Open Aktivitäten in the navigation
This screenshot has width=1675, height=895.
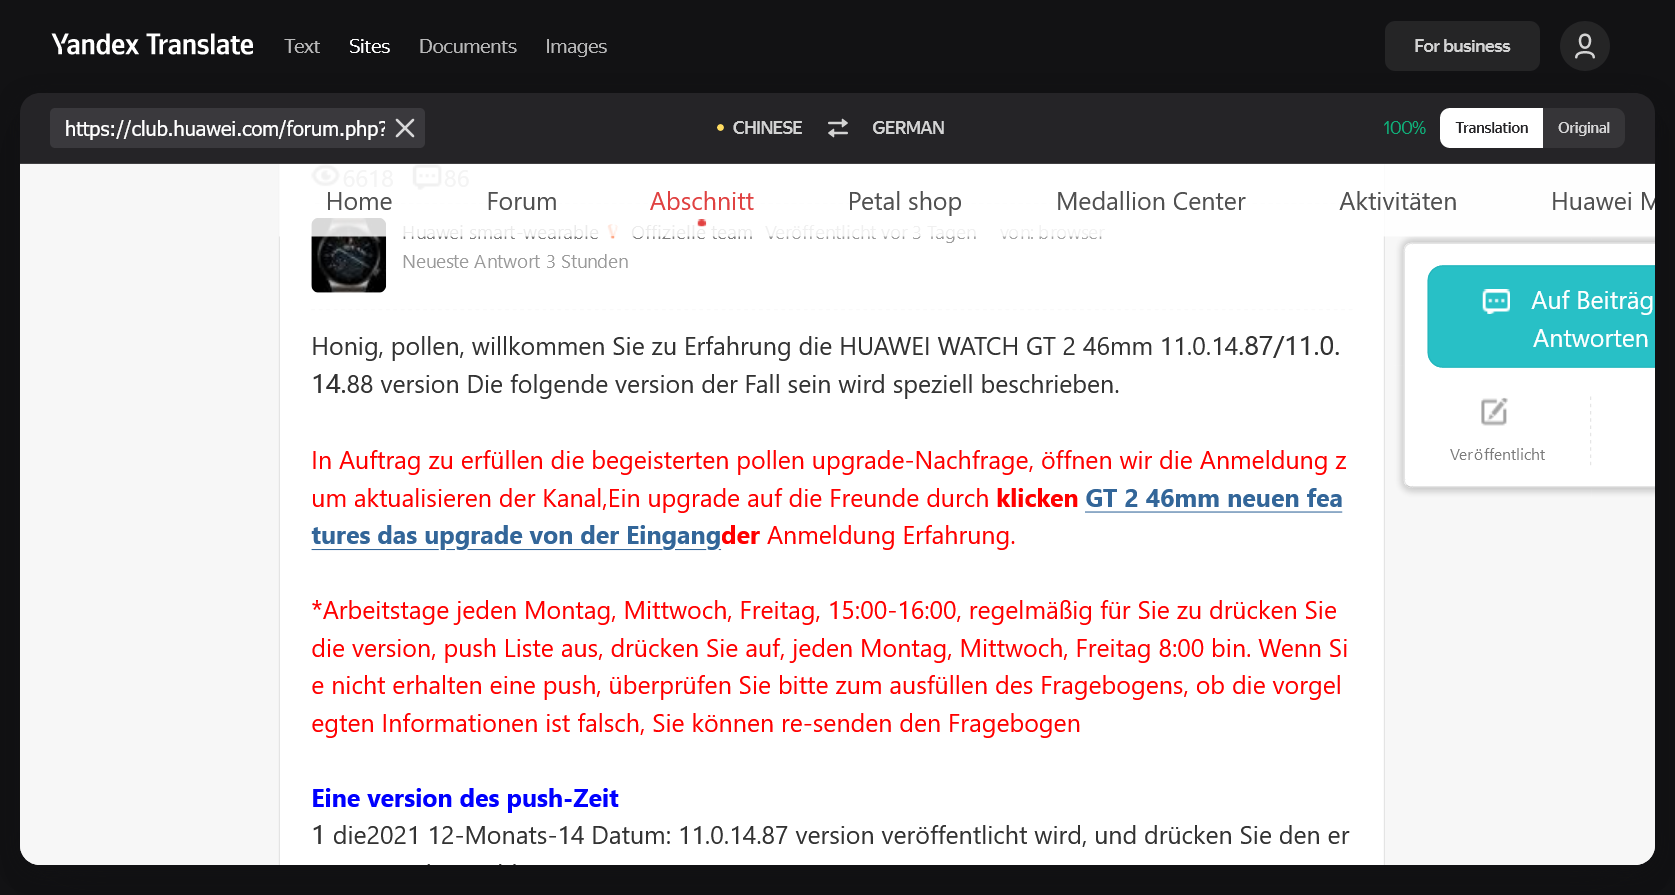[1398, 201]
